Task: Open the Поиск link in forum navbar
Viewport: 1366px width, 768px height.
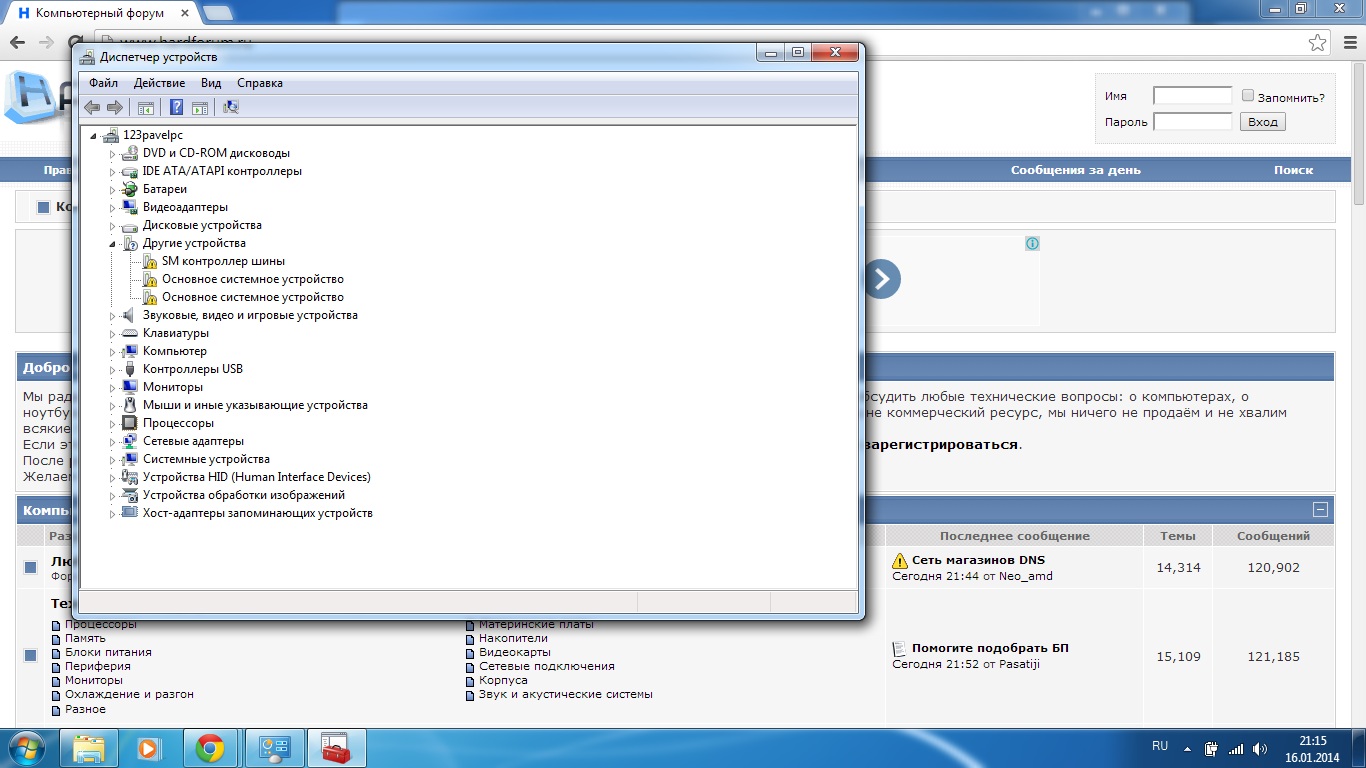Action: tap(1293, 170)
